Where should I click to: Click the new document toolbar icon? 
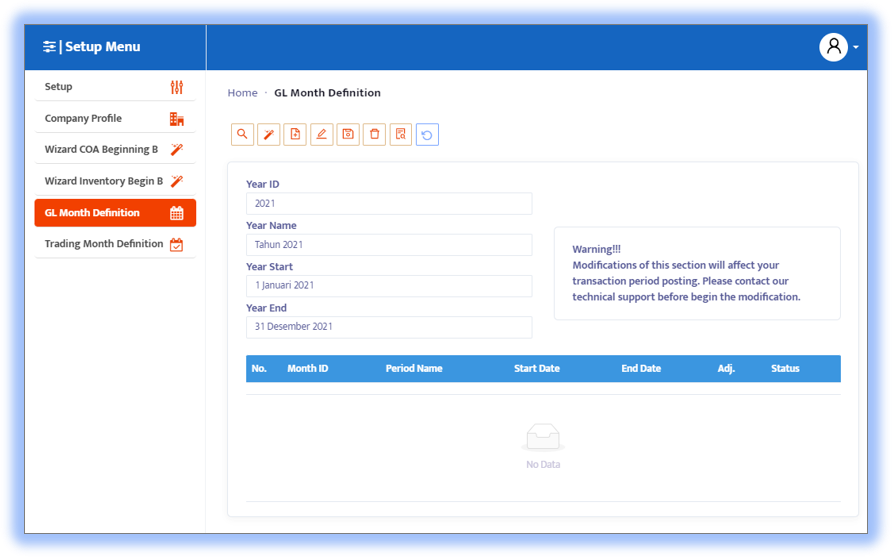(295, 134)
